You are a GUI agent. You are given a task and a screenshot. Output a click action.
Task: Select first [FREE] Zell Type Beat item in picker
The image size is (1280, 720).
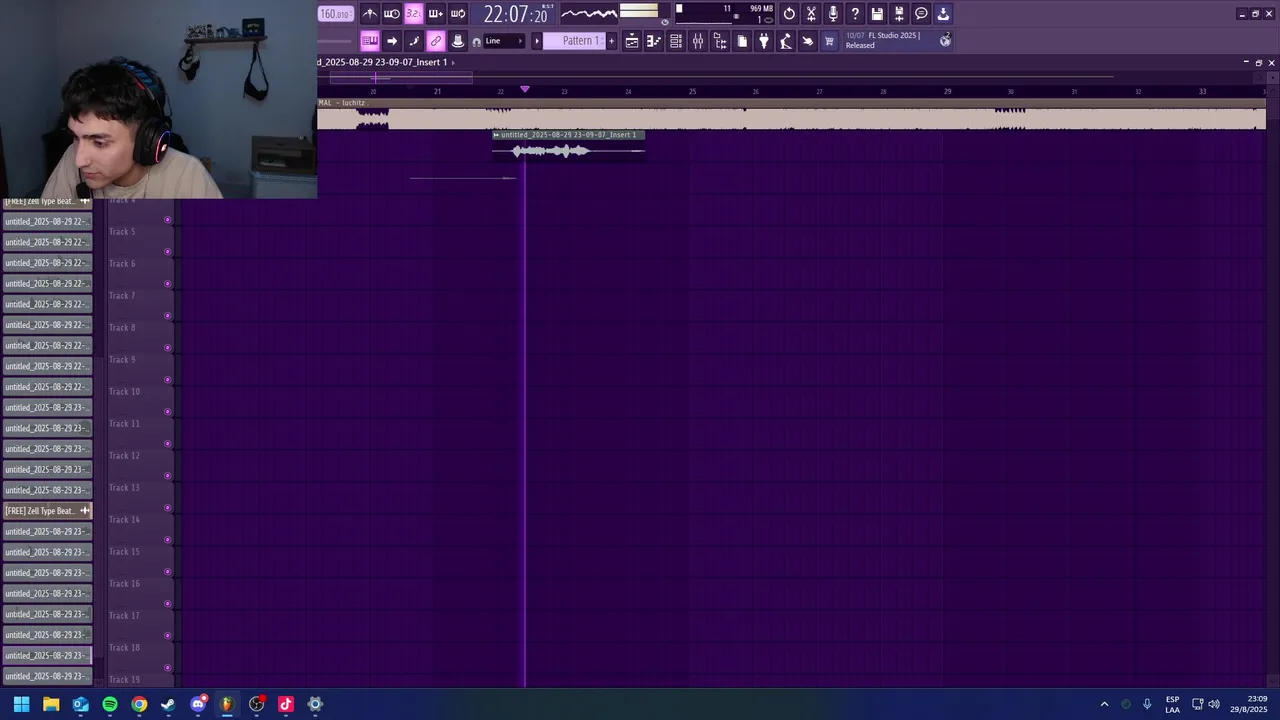[47, 201]
